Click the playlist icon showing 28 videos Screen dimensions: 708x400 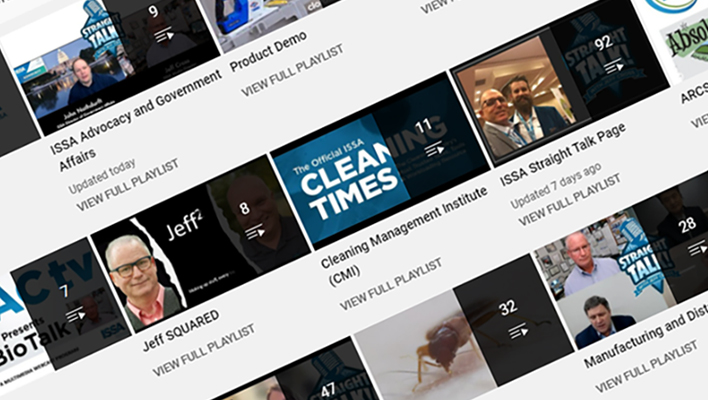pyautogui.click(x=698, y=248)
